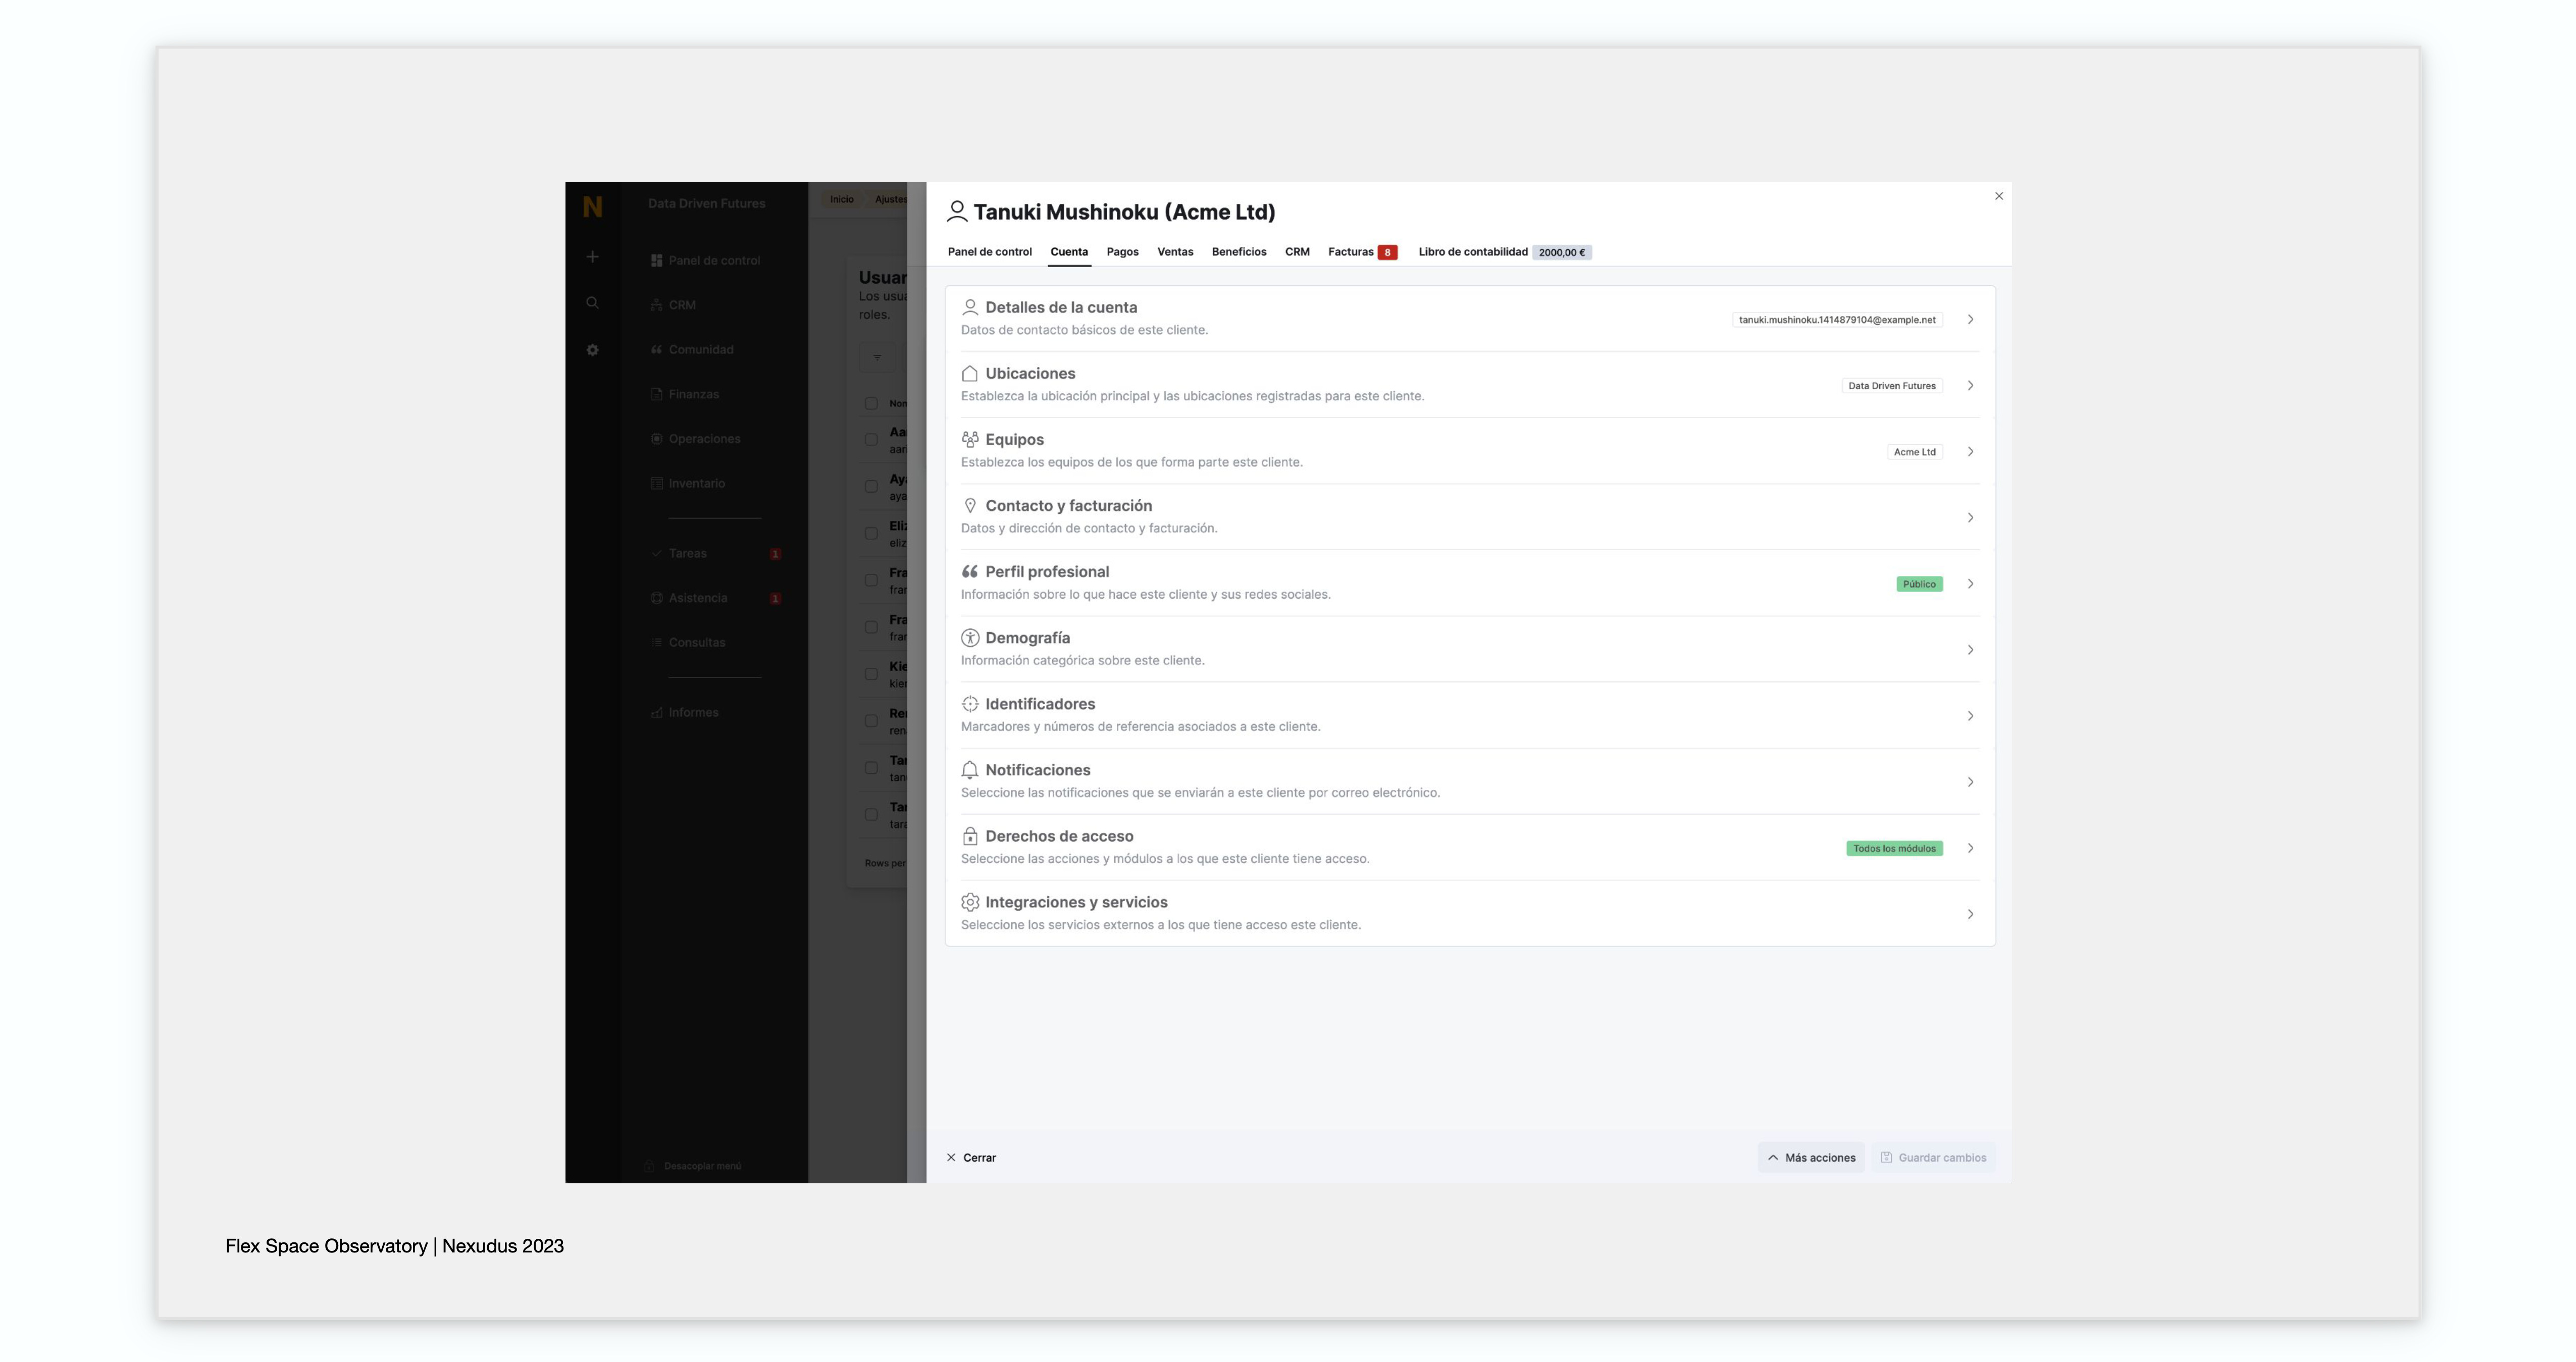Open the Ventas tab
2576x1362 pixels.
tap(1175, 252)
